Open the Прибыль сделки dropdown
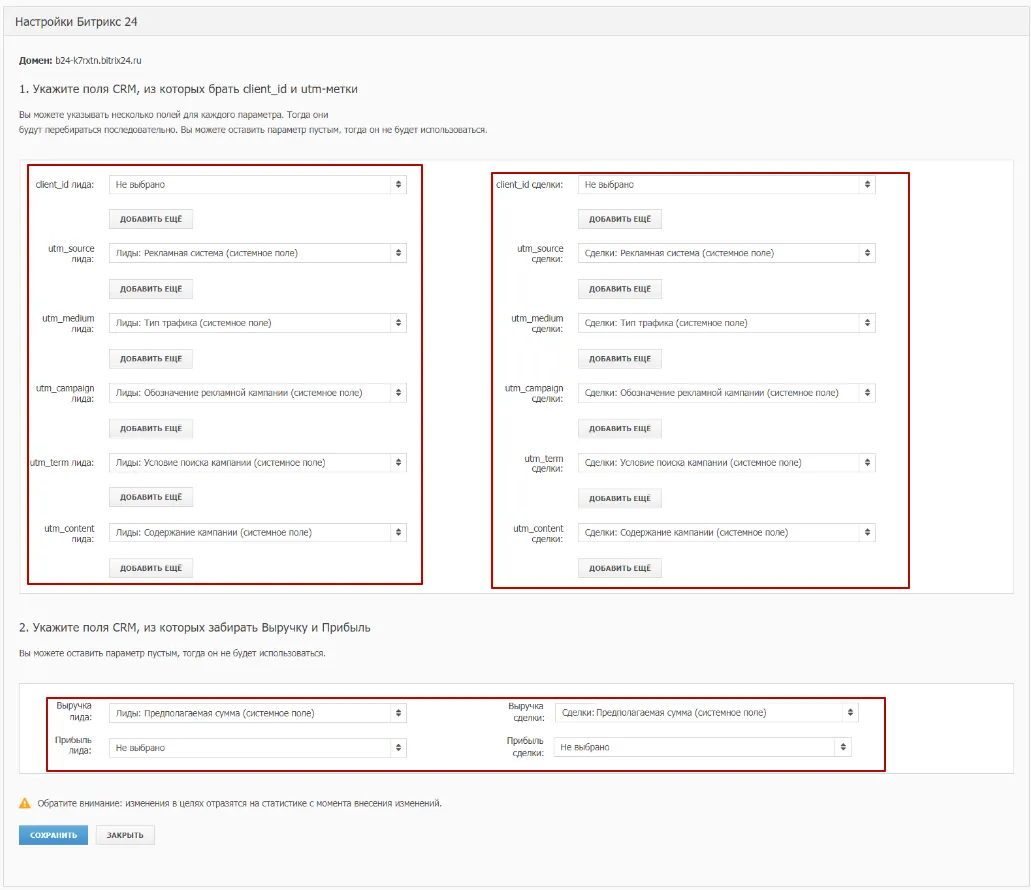1031x890 pixels. point(702,747)
